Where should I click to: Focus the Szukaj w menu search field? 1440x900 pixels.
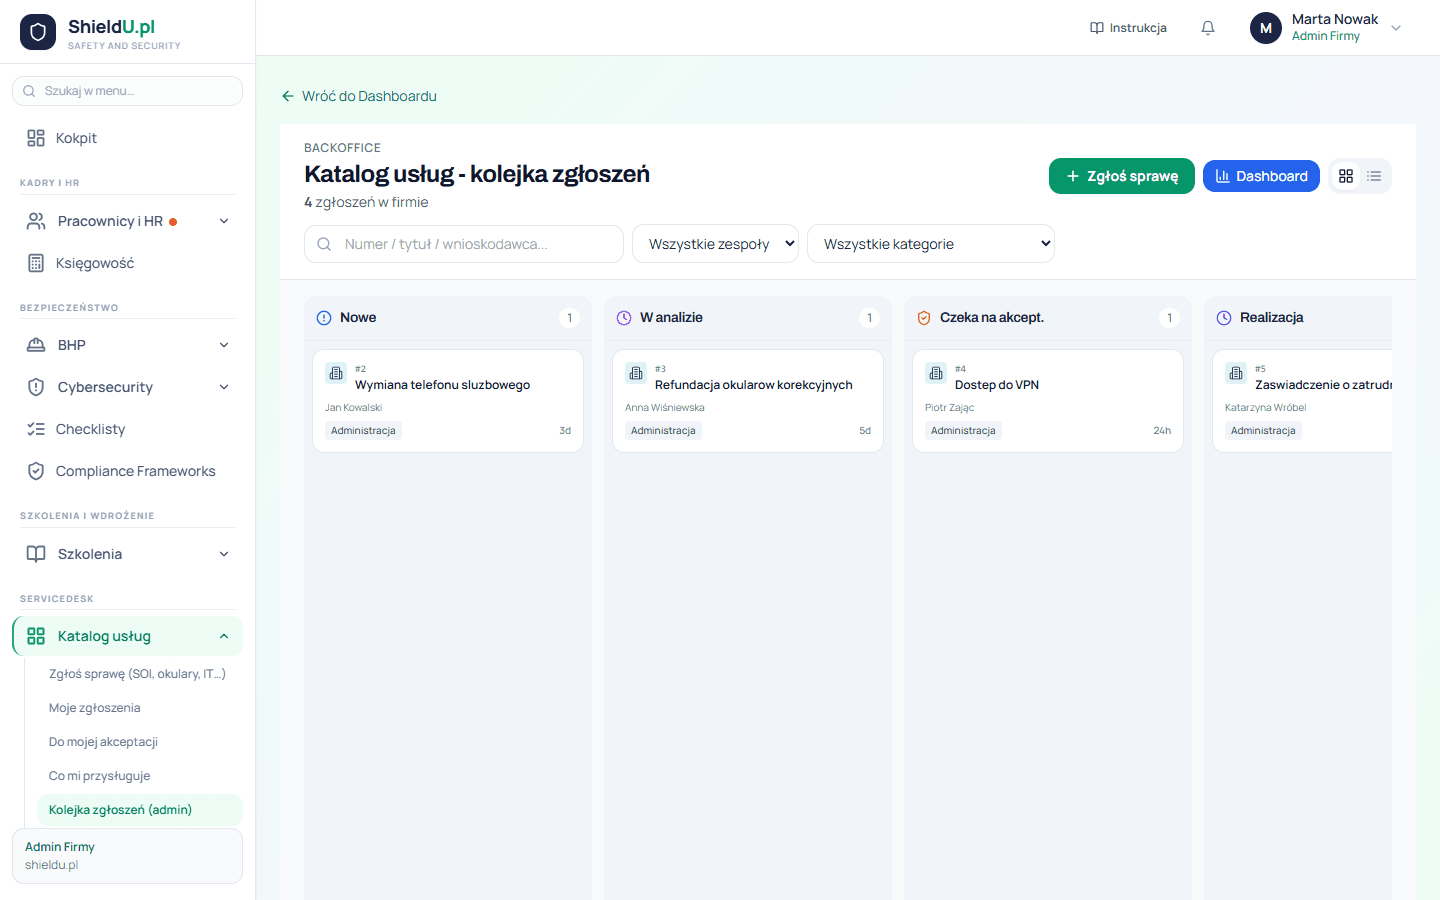(x=127, y=91)
